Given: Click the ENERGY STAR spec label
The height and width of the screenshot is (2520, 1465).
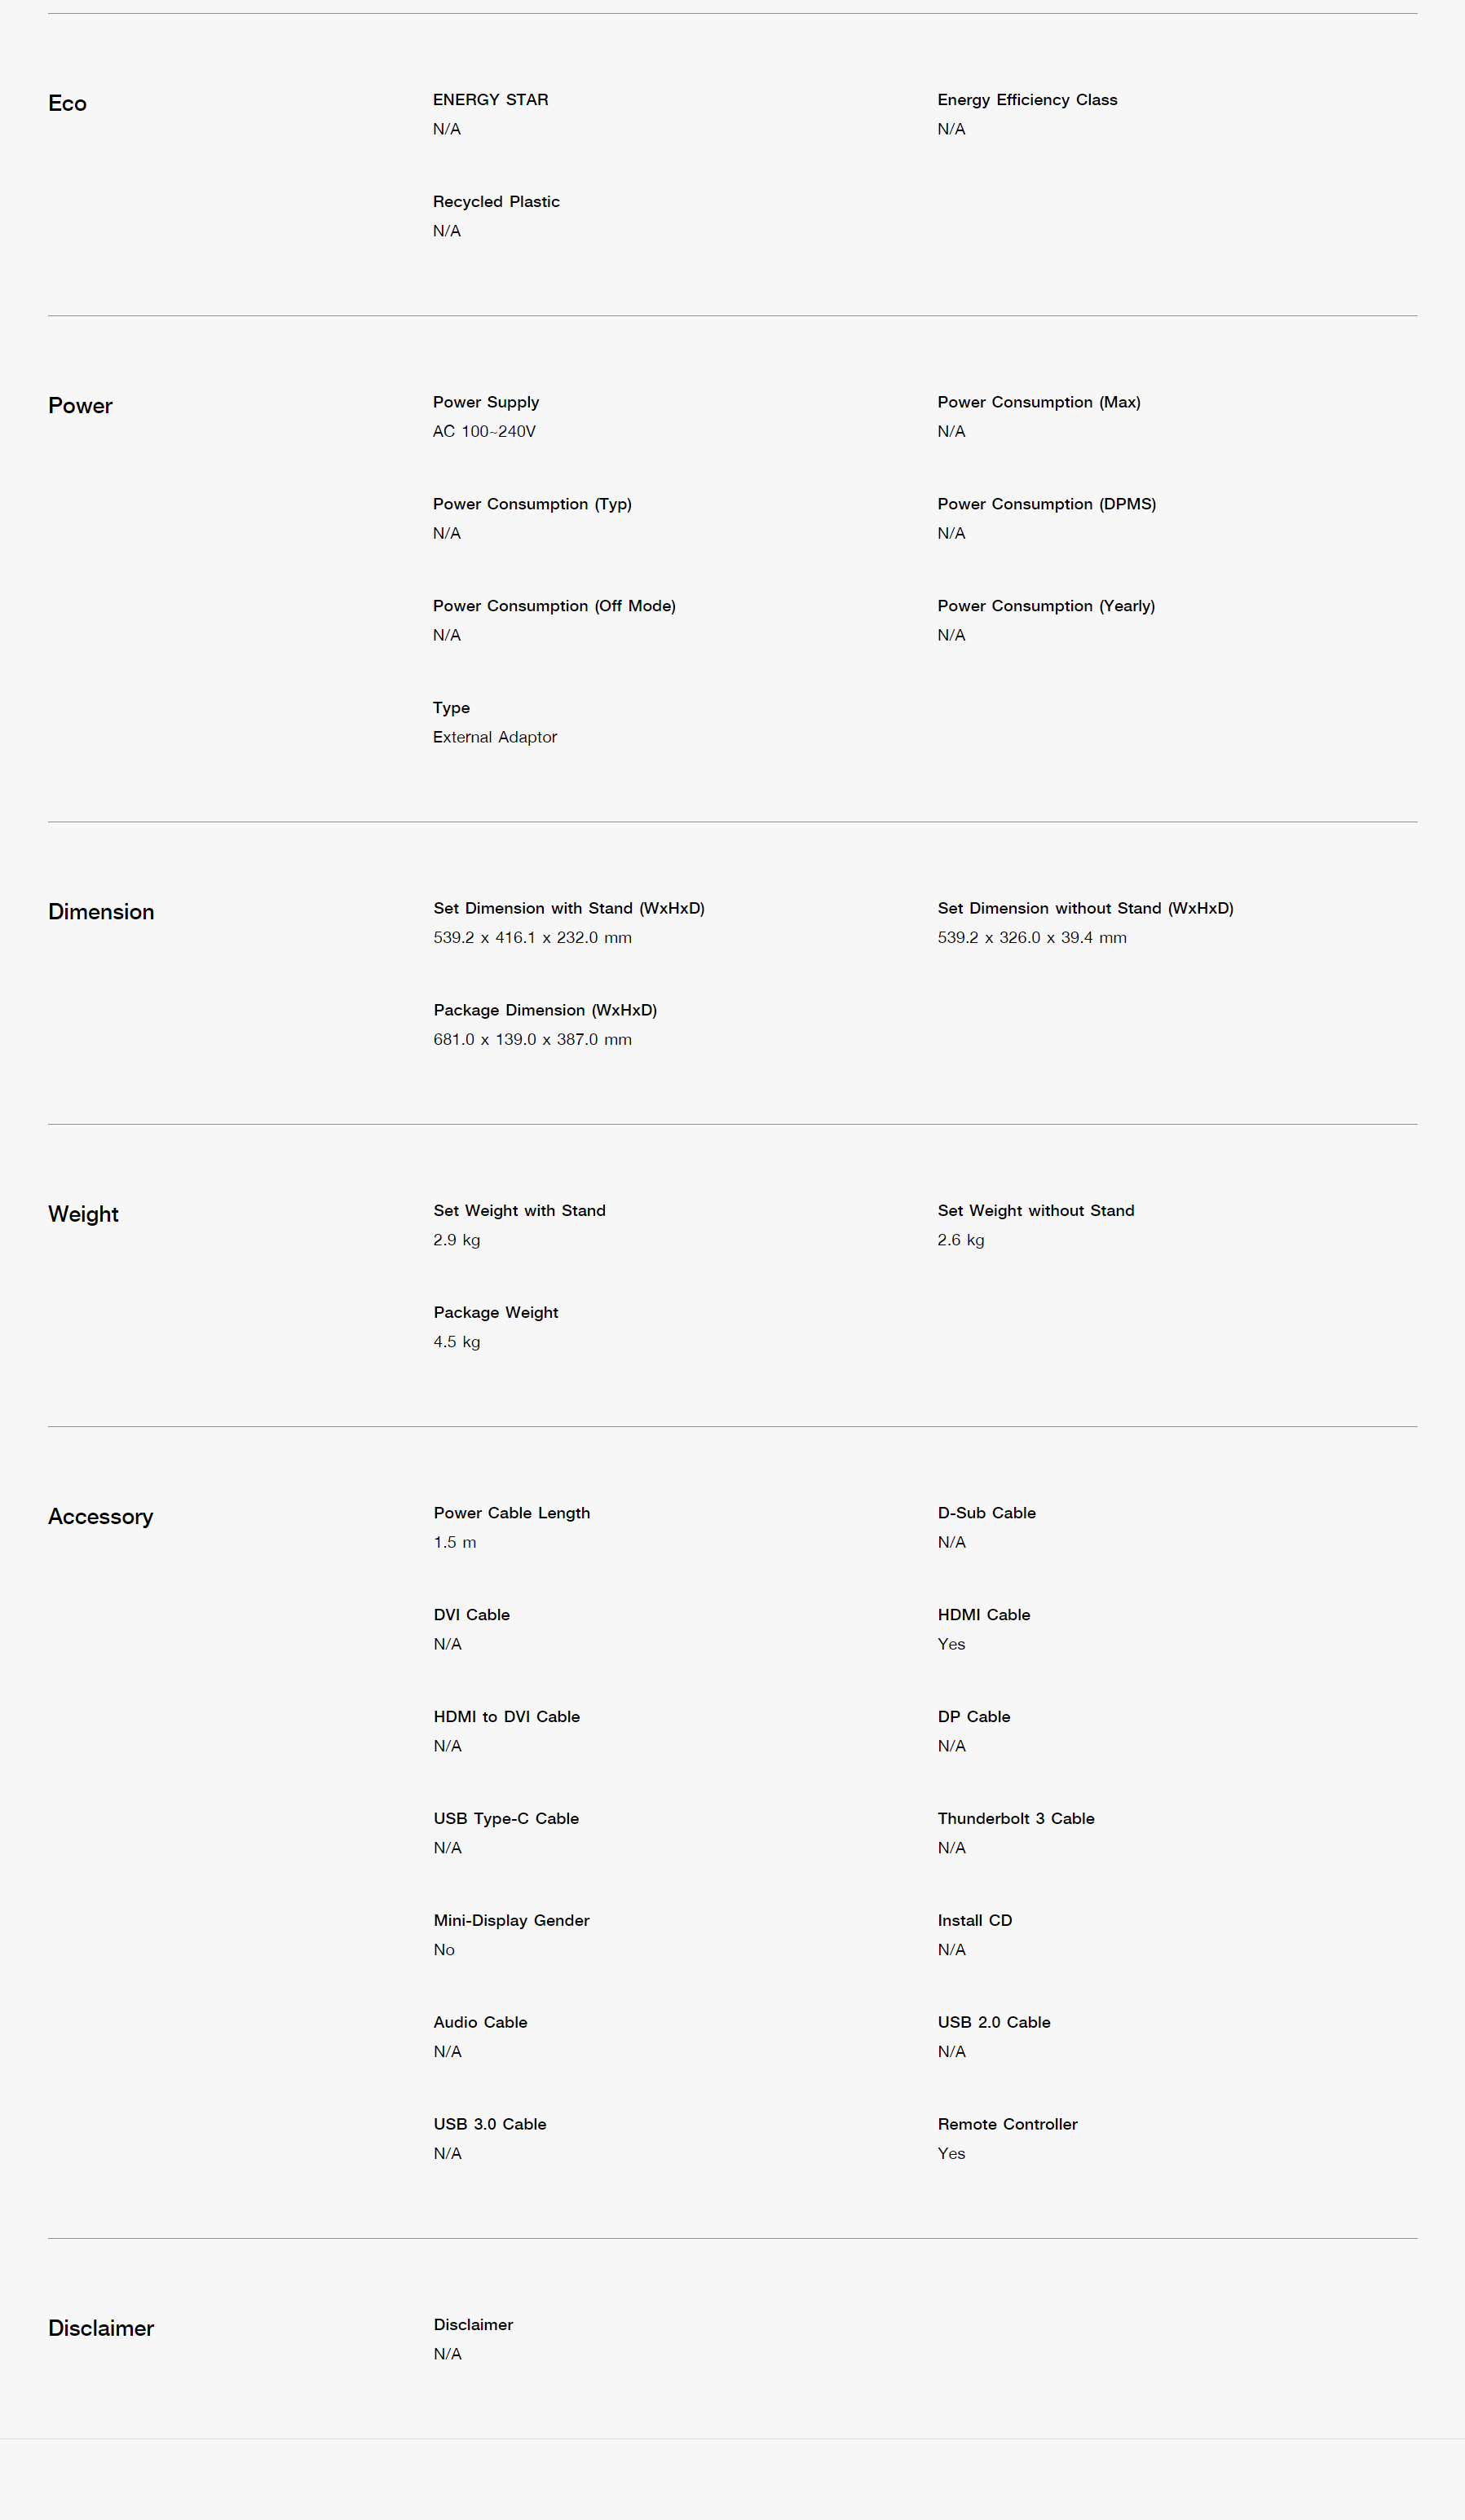Looking at the screenshot, I should pos(490,100).
